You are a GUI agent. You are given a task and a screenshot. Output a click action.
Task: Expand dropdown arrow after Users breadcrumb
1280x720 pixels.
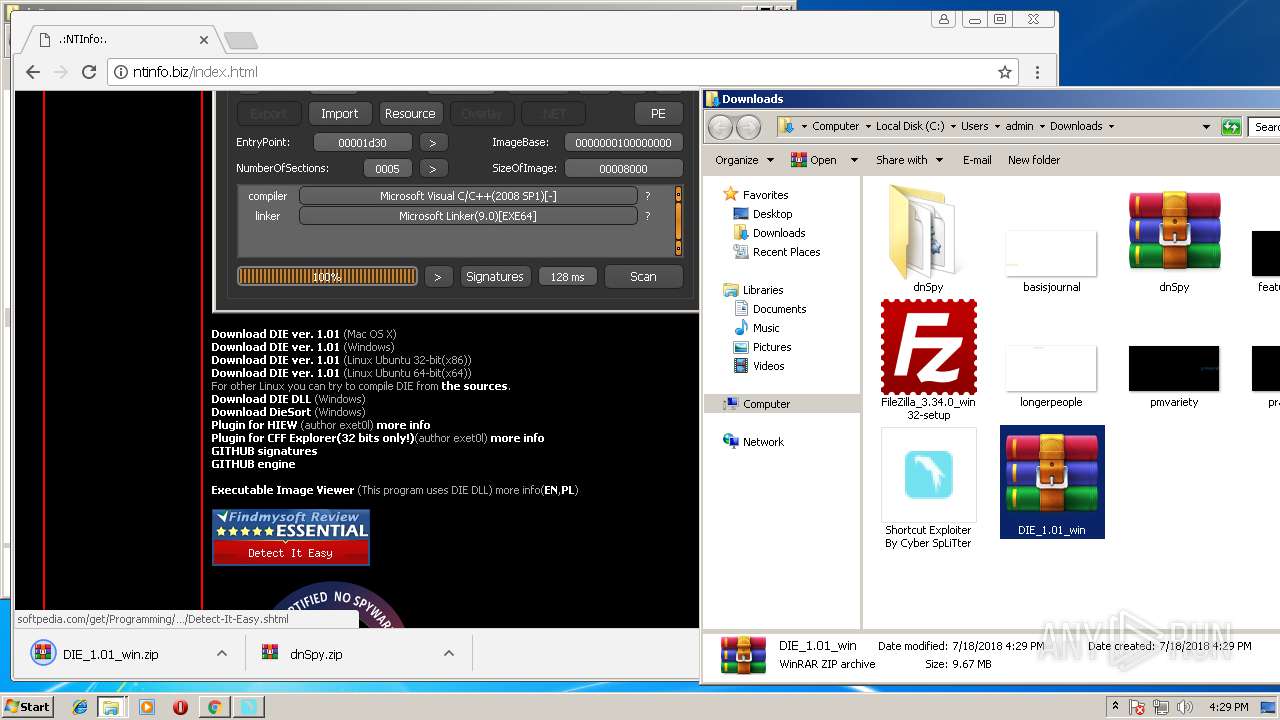(x=996, y=127)
